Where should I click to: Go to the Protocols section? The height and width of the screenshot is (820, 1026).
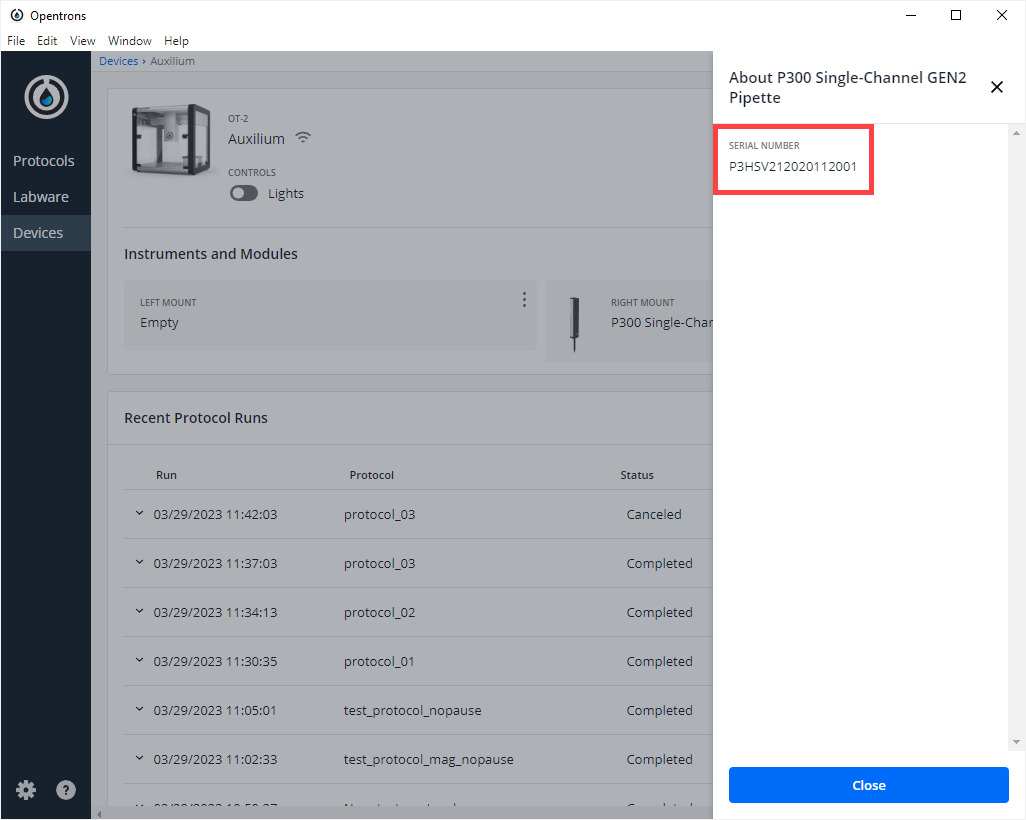point(44,161)
